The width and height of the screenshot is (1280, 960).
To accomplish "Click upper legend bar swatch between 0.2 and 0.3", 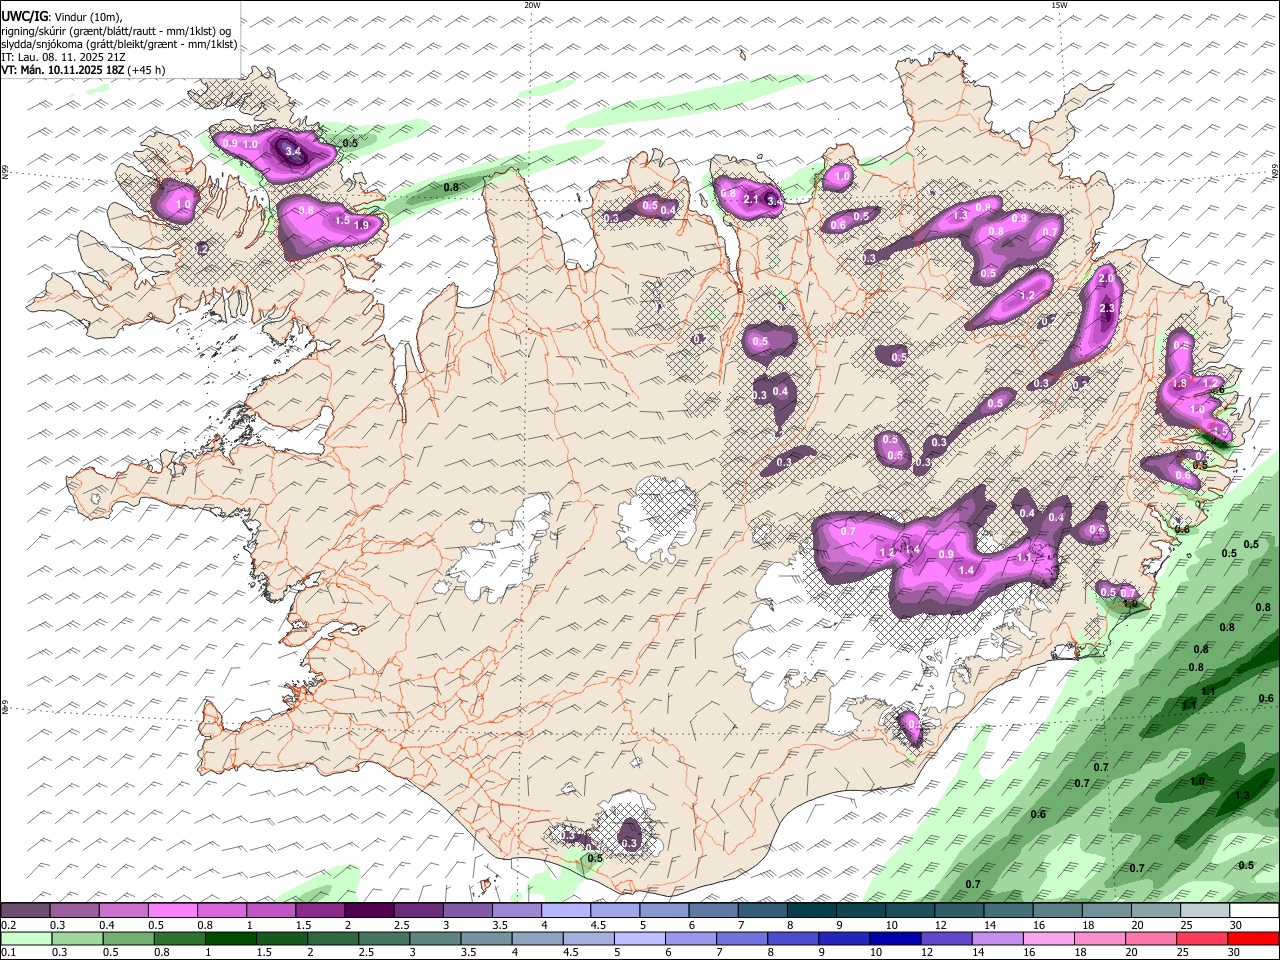I will (25, 911).
